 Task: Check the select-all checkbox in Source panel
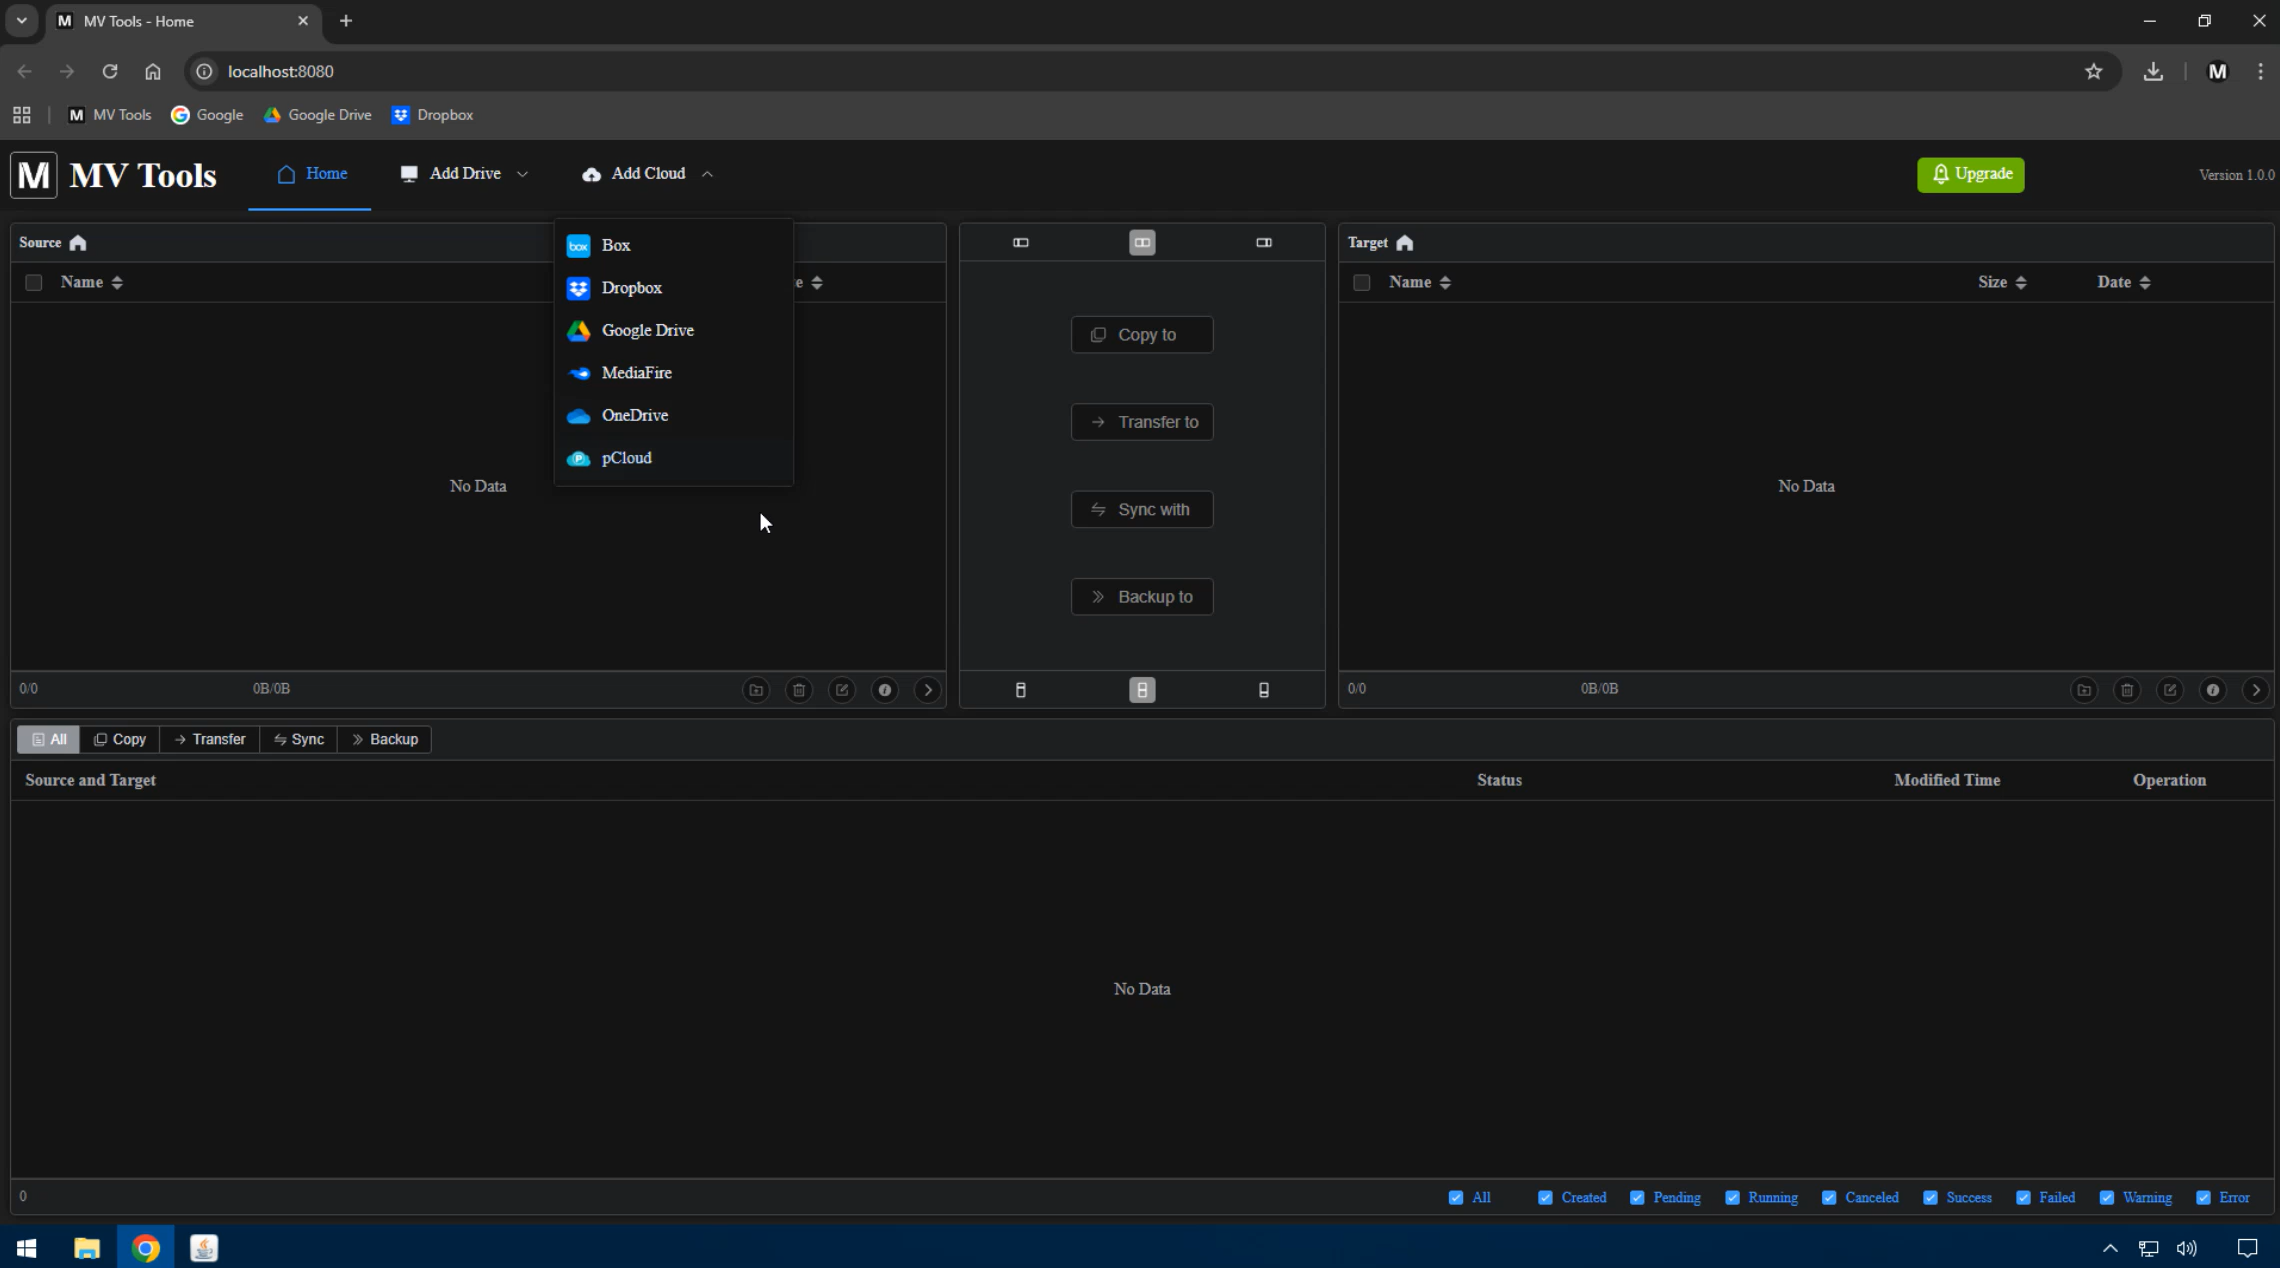(x=33, y=282)
